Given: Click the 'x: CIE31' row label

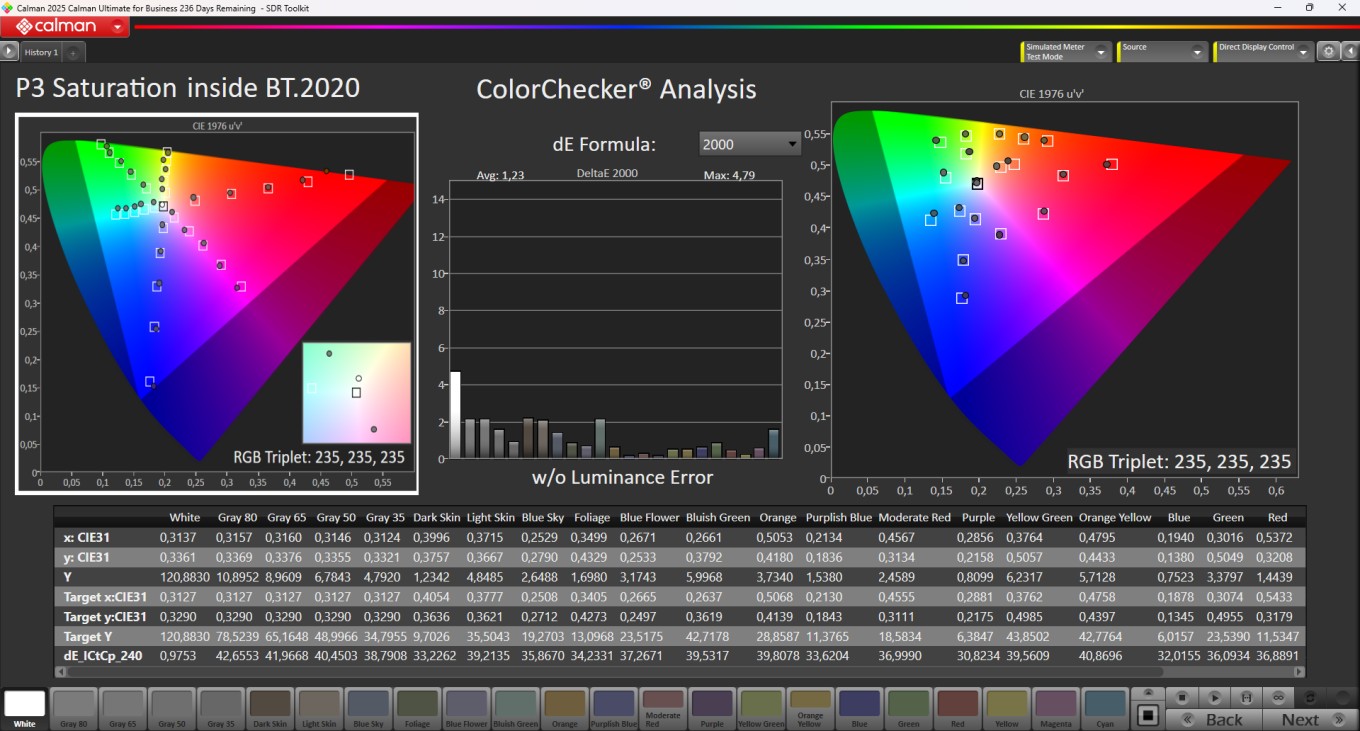Looking at the screenshot, I should (88, 538).
